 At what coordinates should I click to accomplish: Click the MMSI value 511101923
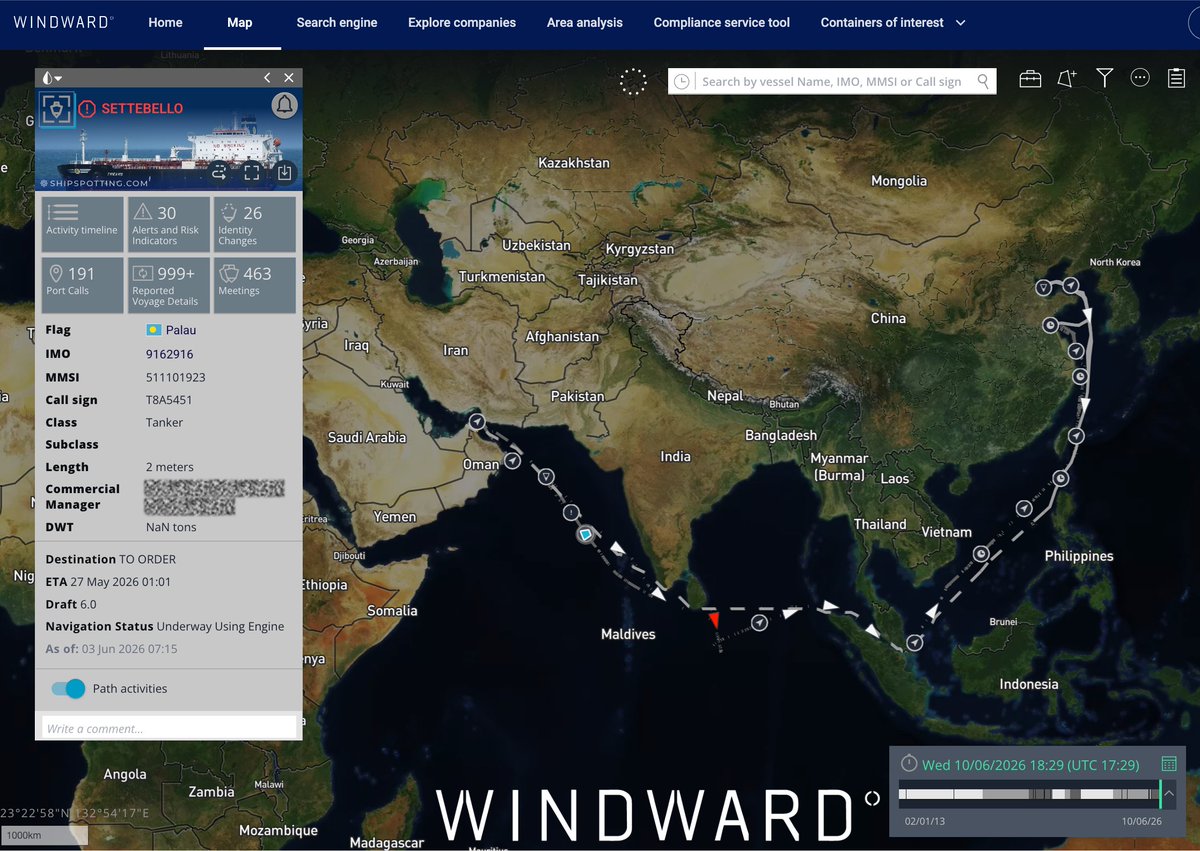point(176,377)
